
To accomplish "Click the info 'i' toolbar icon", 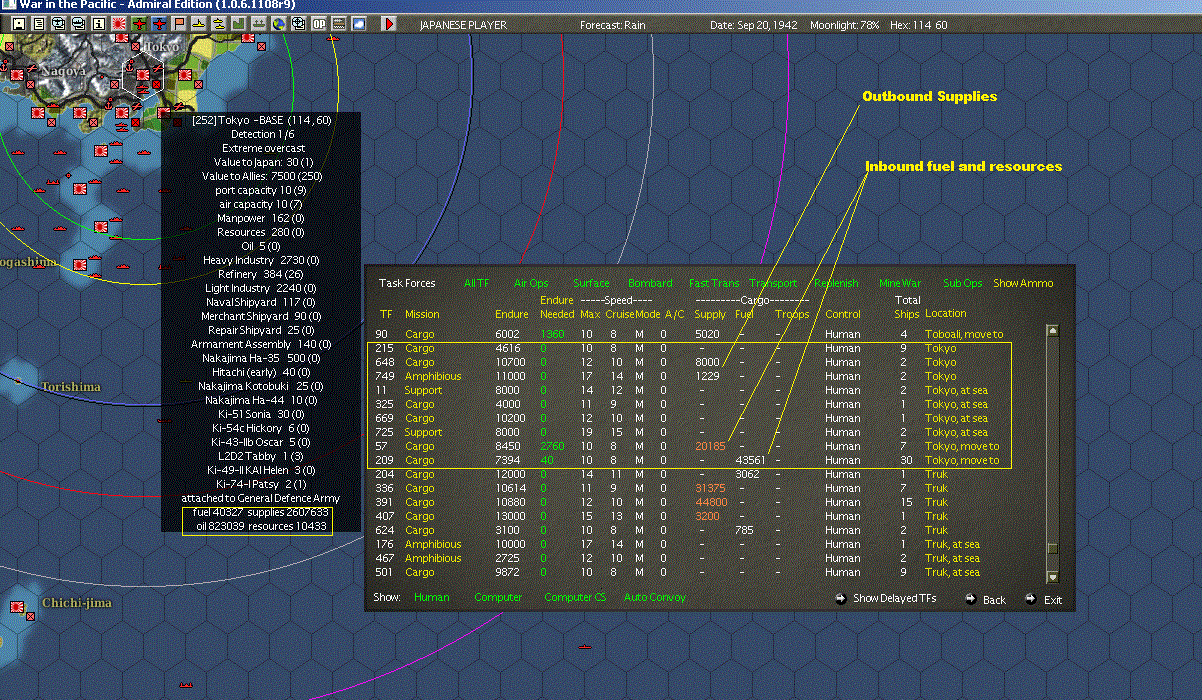I will [98, 24].
